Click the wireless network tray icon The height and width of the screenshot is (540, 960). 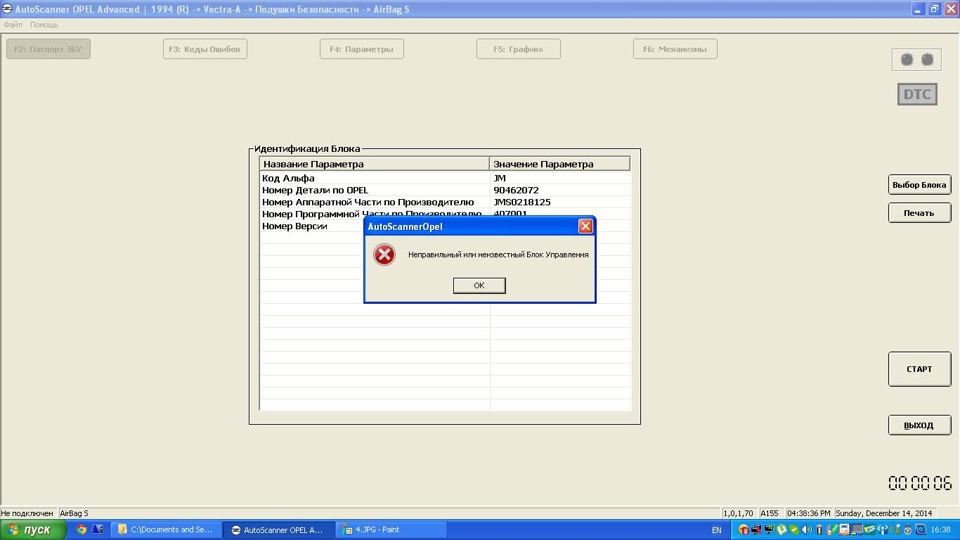pos(882,530)
